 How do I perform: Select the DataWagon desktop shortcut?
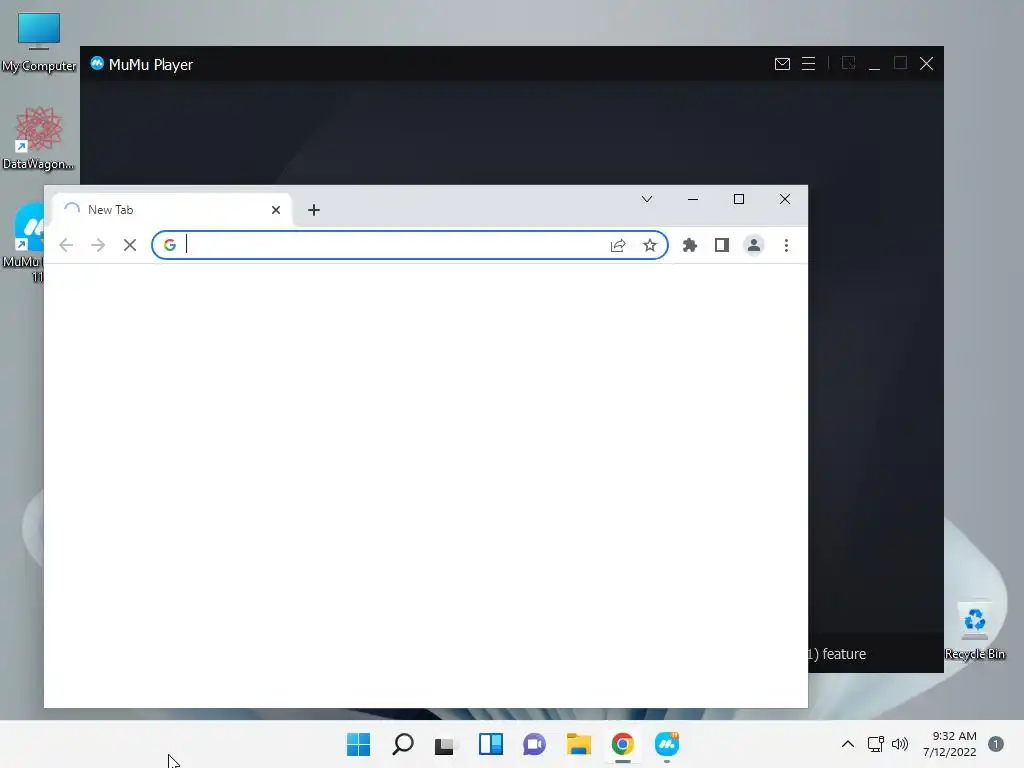tap(38, 138)
